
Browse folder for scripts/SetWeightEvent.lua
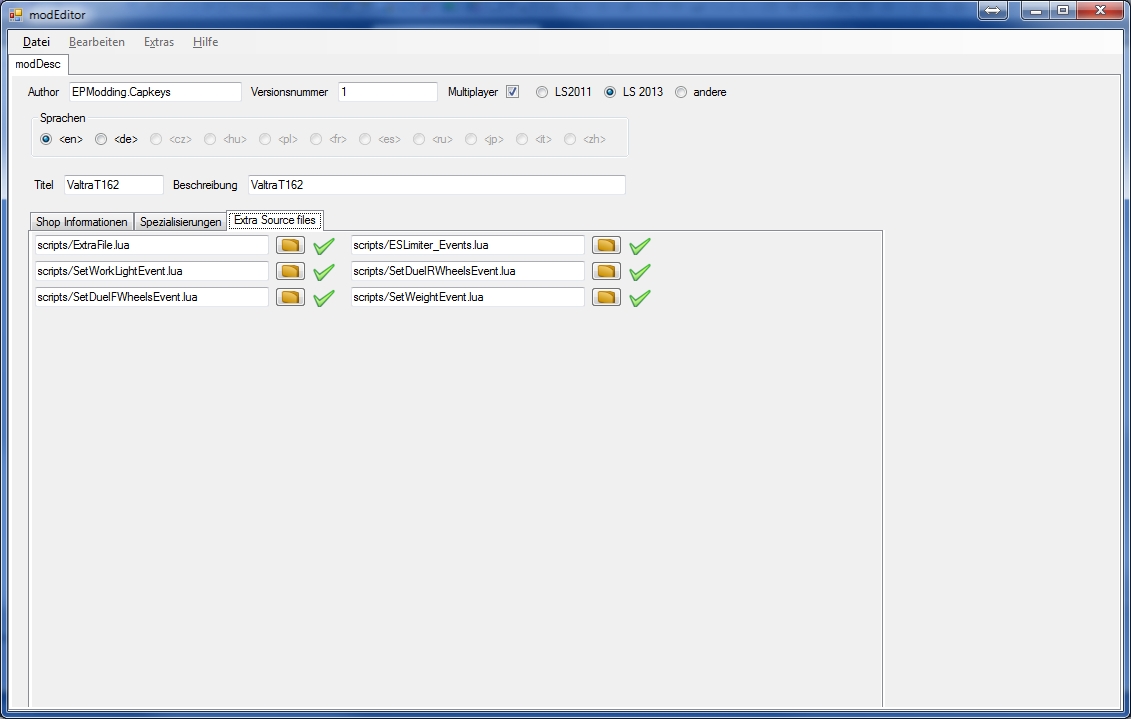click(606, 297)
